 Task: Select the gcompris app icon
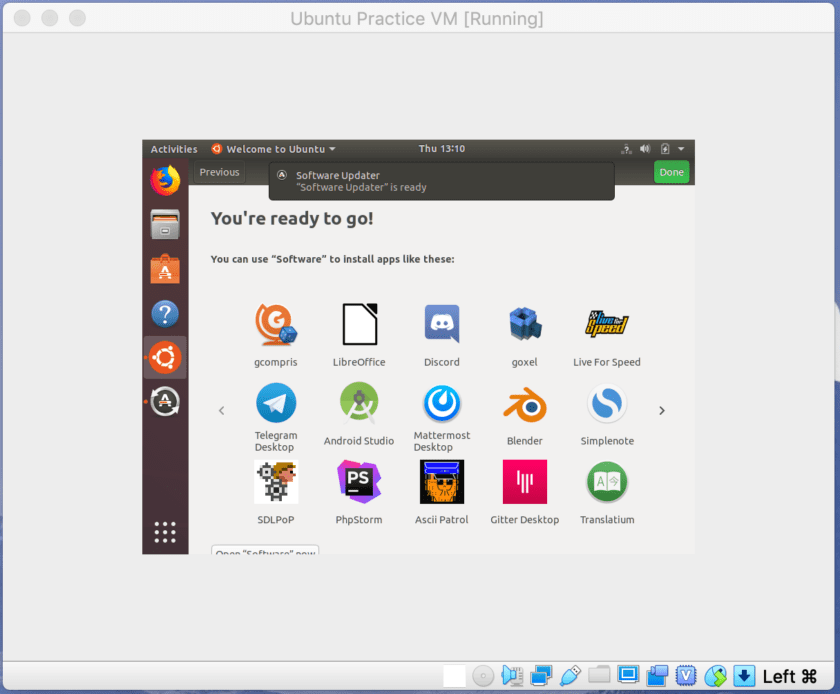[x=276, y=325]
